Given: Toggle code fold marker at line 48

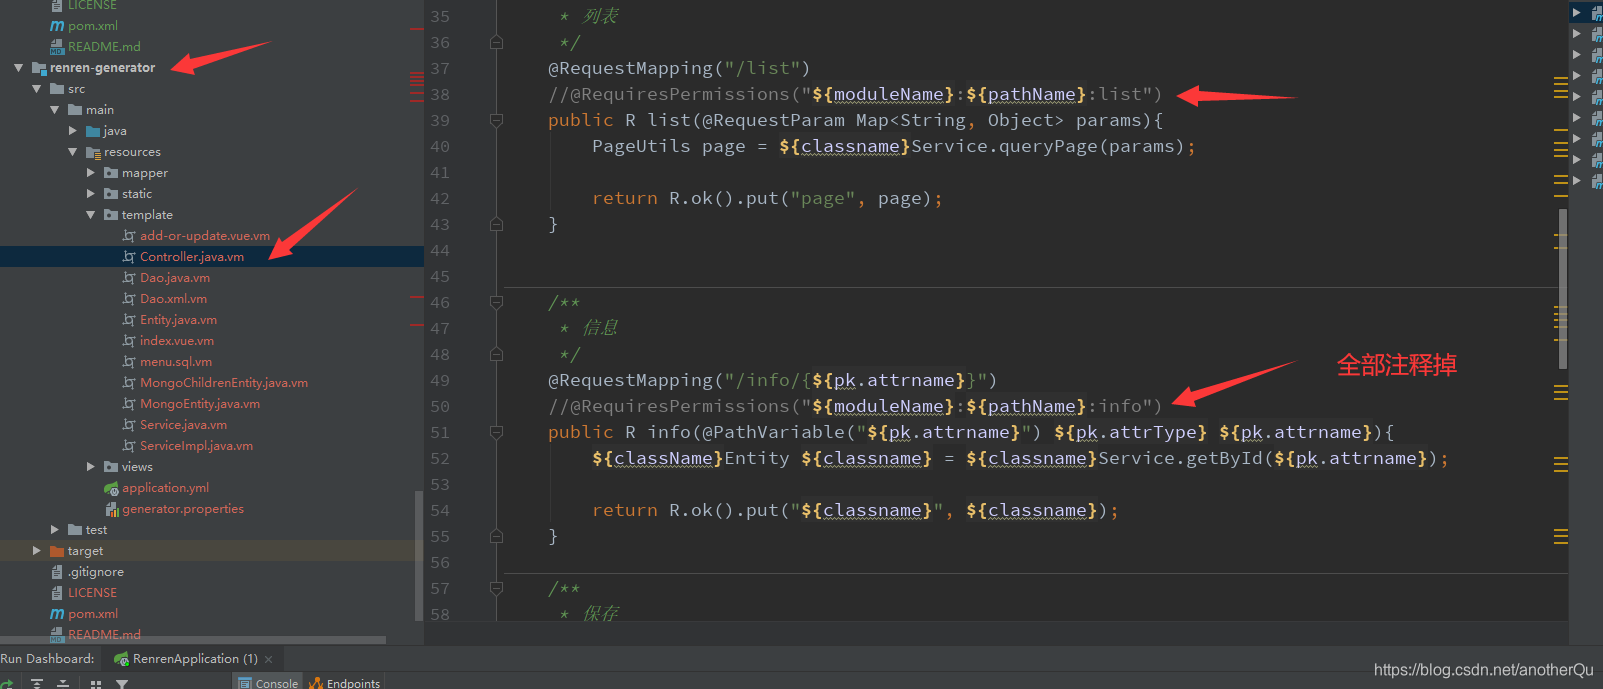Looking at the screenshot, I should click(496, 355).
